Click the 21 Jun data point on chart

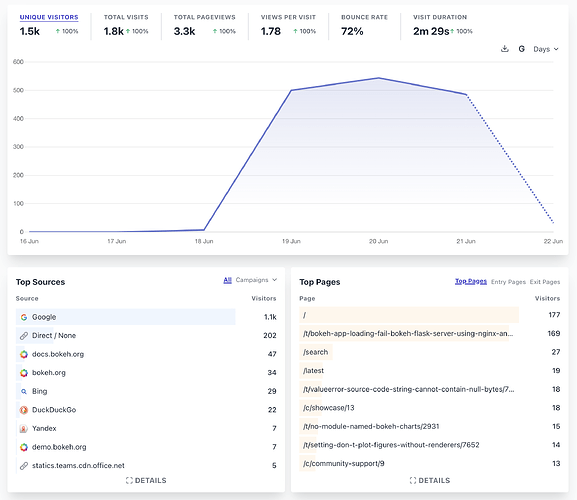point(466,95)
